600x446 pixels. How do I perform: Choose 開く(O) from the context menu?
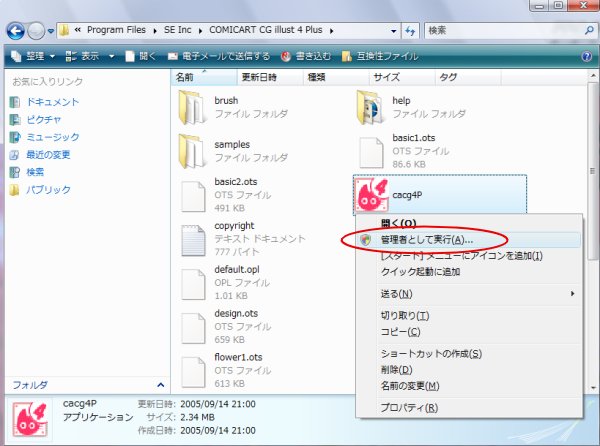click(x=469, y=223)
